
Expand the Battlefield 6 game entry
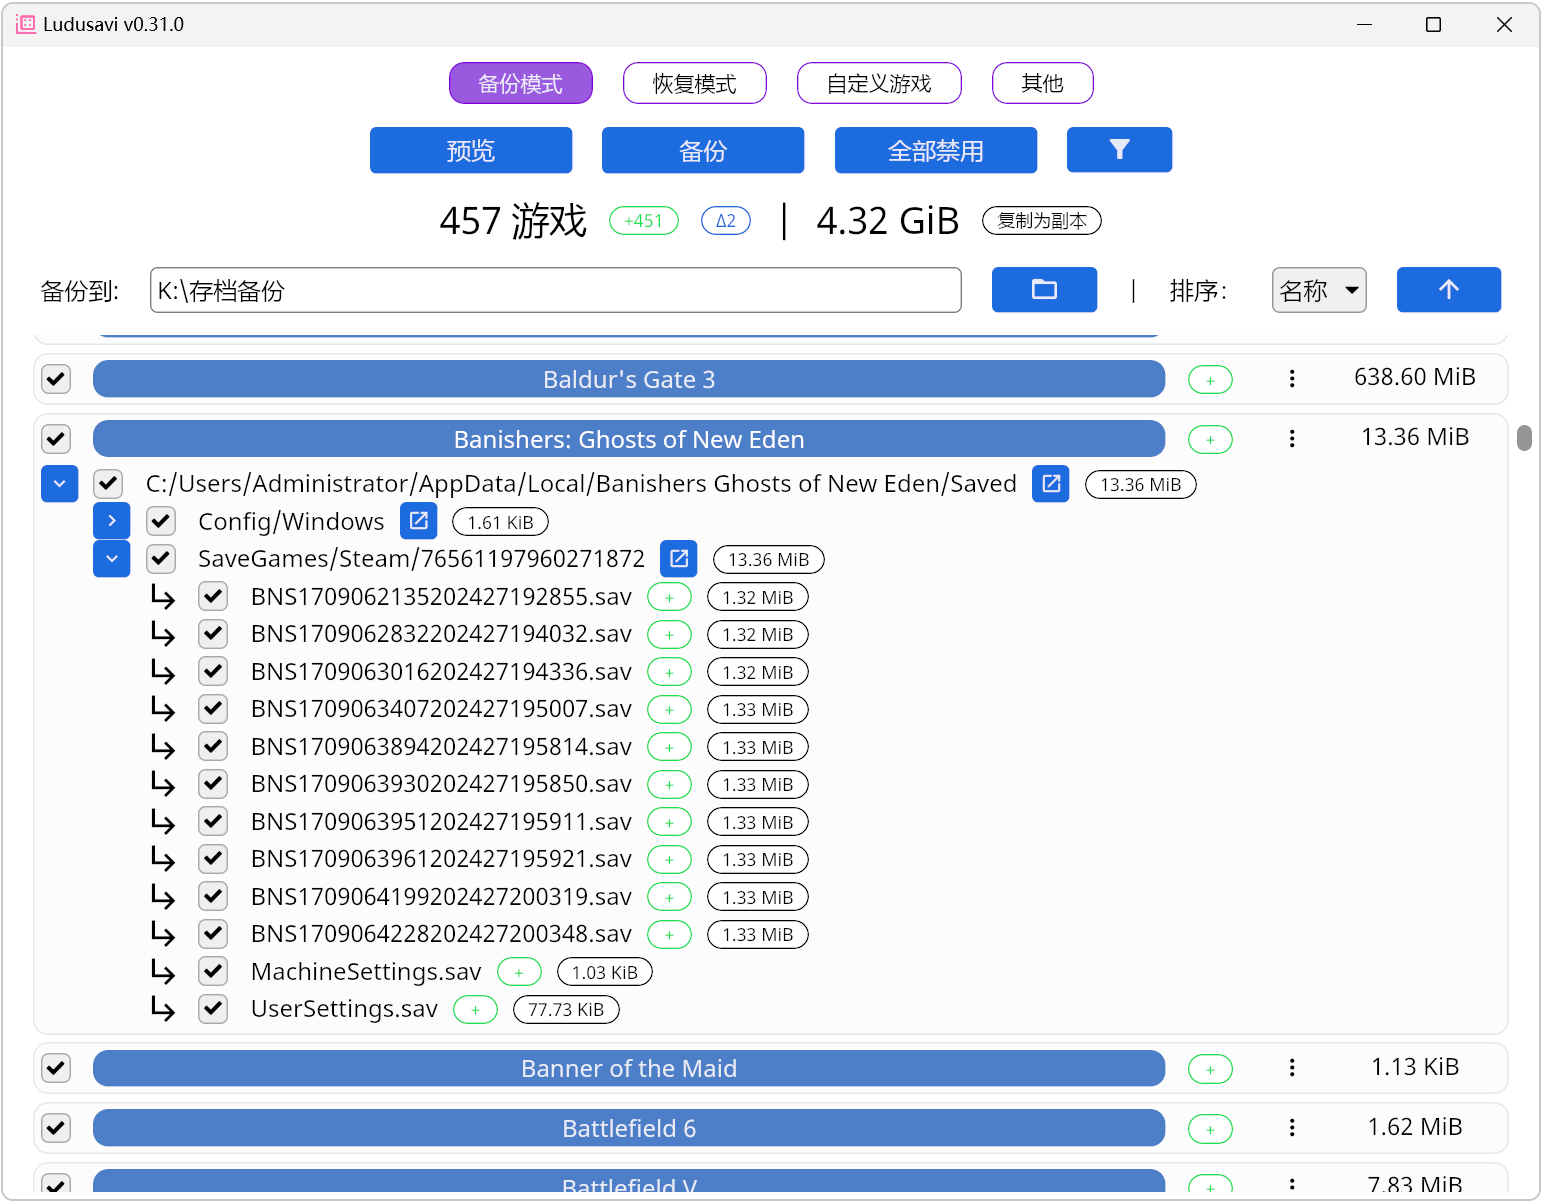point(629,1128)
